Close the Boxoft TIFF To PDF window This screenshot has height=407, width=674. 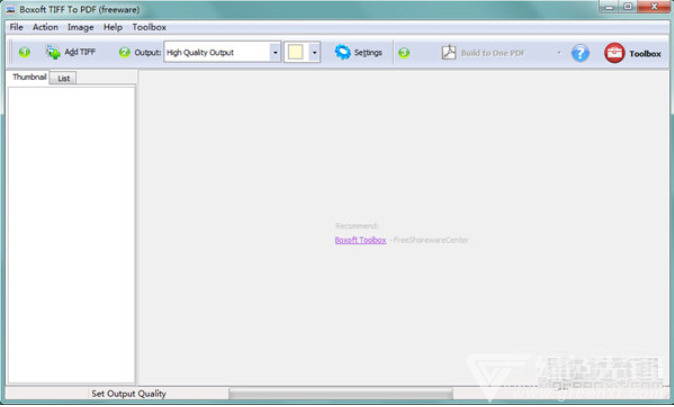click(654, 6)
